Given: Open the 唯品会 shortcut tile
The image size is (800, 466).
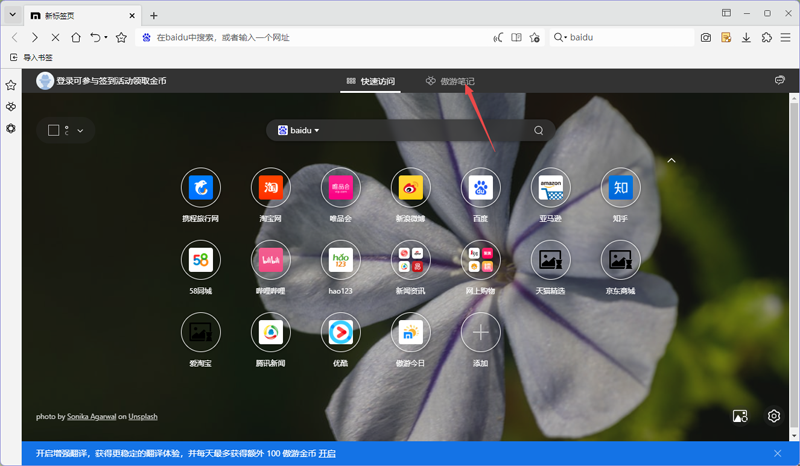Looking at the screenshot, I should point(340,188).
